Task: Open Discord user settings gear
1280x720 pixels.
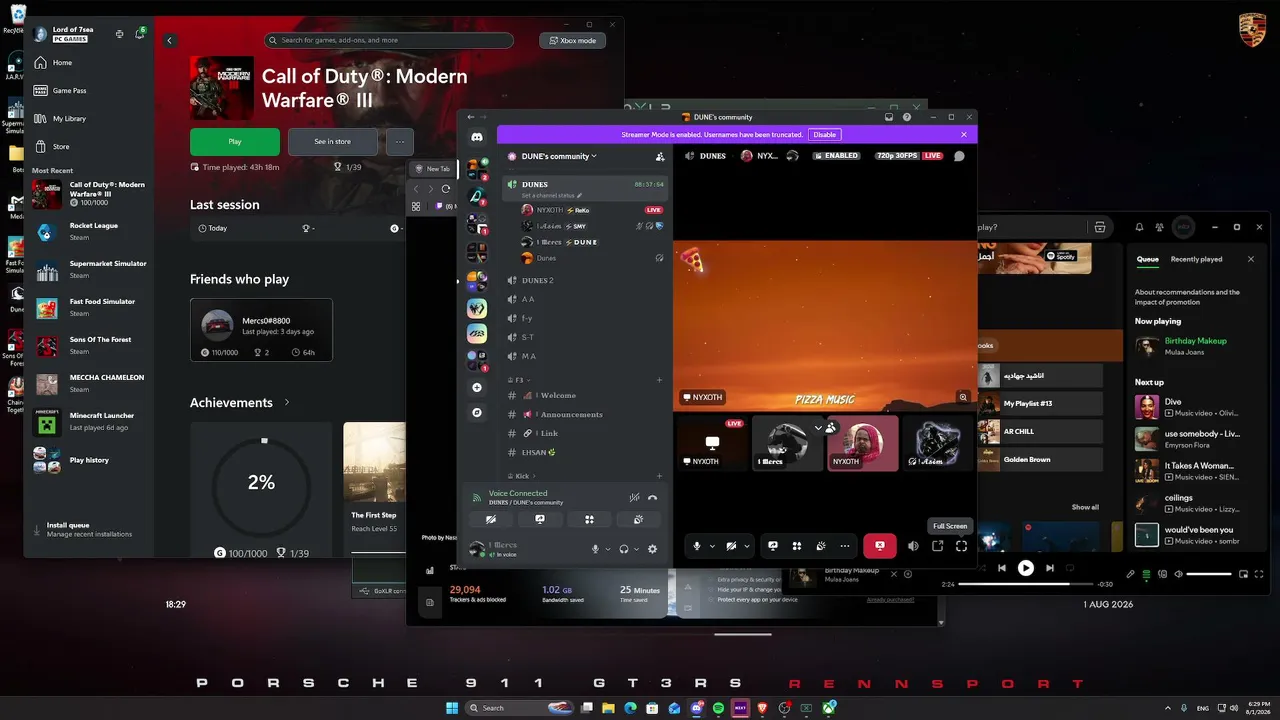Action: click(x=653, y=548)
